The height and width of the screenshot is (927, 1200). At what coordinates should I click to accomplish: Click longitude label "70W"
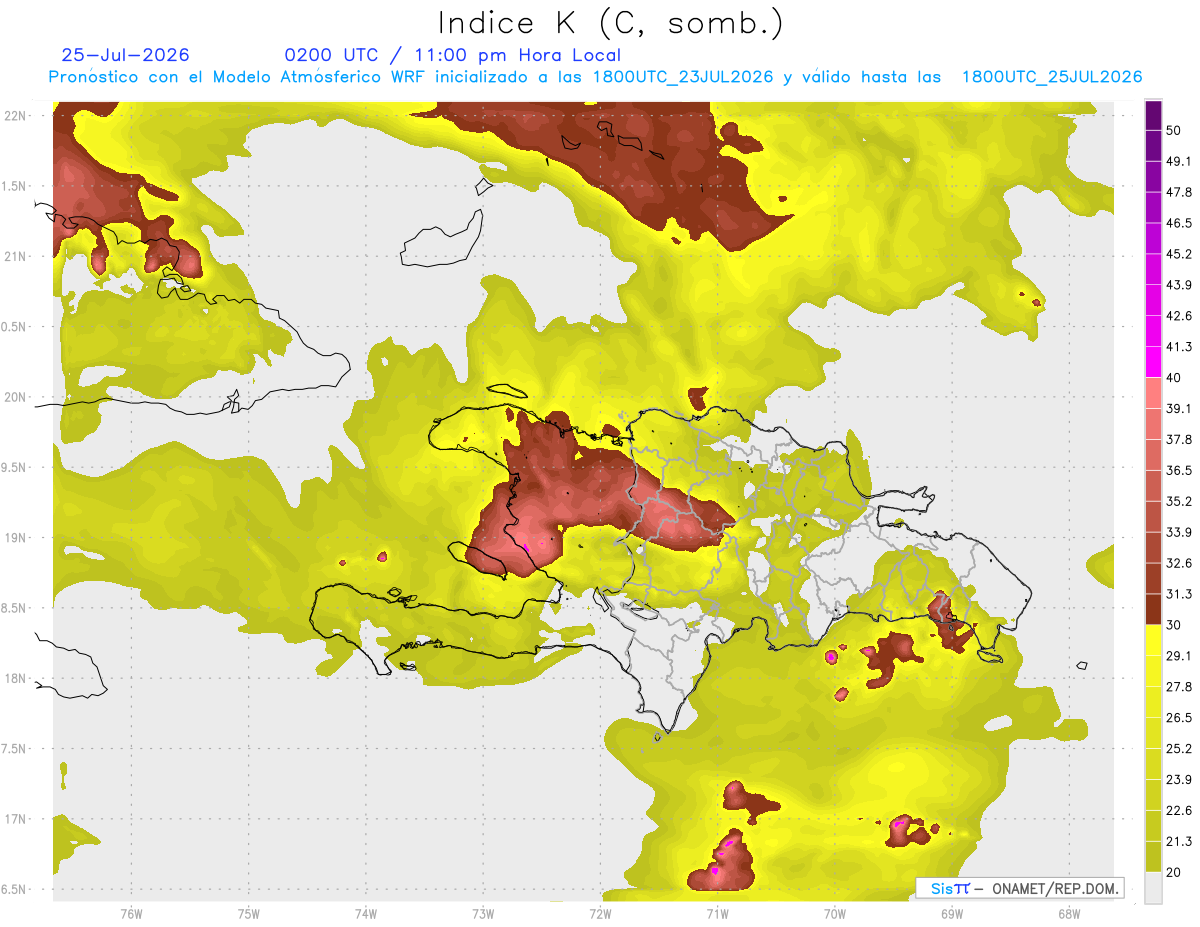point(835,913)
